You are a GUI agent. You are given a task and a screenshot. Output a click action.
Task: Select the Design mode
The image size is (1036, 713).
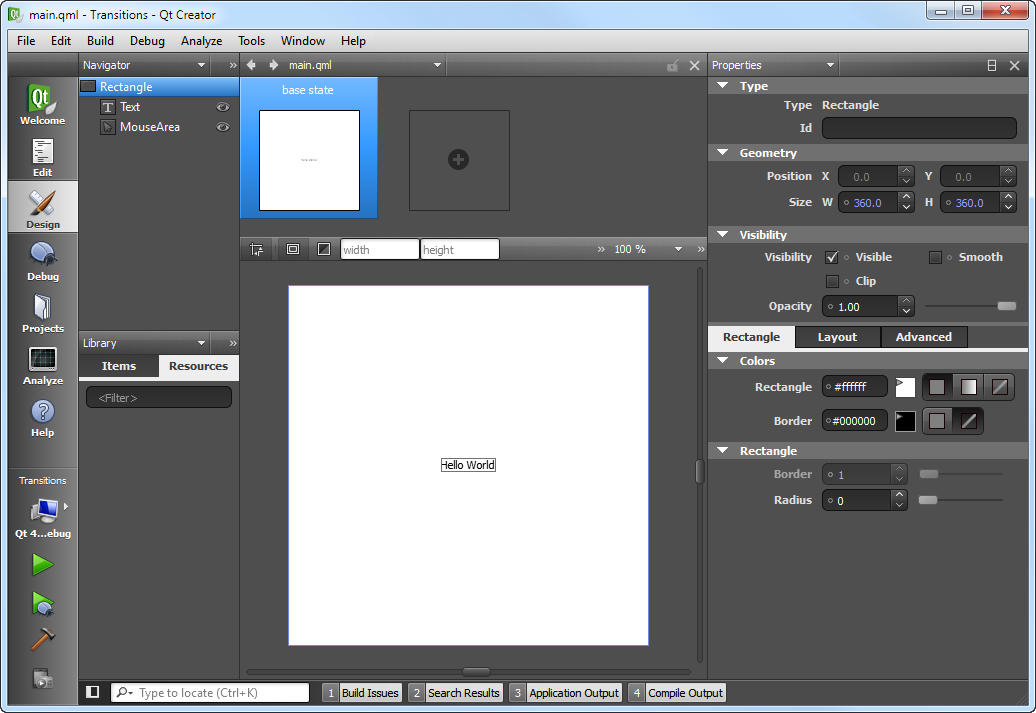[x=42, y=207]
